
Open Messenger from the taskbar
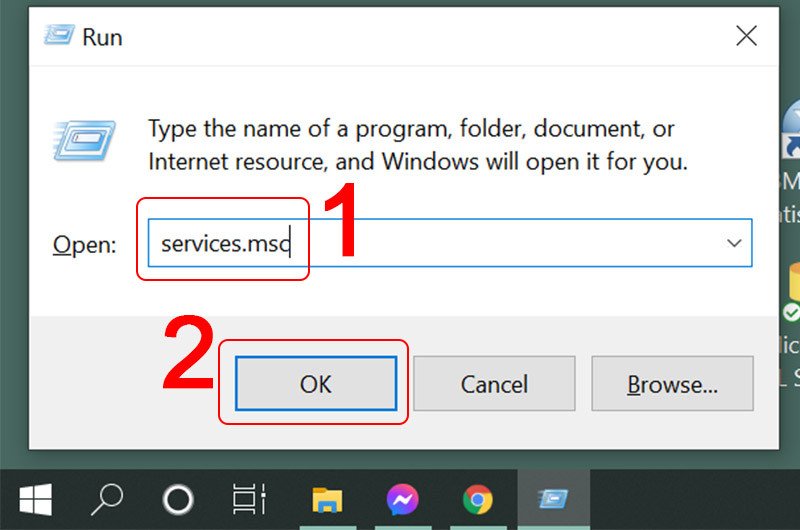[402, 499]
